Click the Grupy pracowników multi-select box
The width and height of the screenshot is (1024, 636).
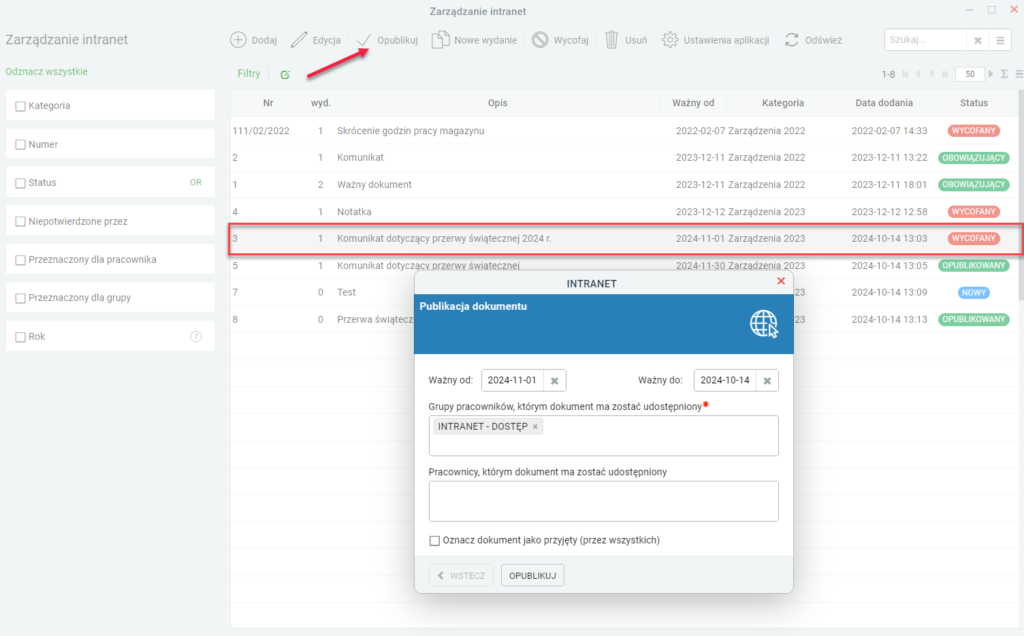603,436
